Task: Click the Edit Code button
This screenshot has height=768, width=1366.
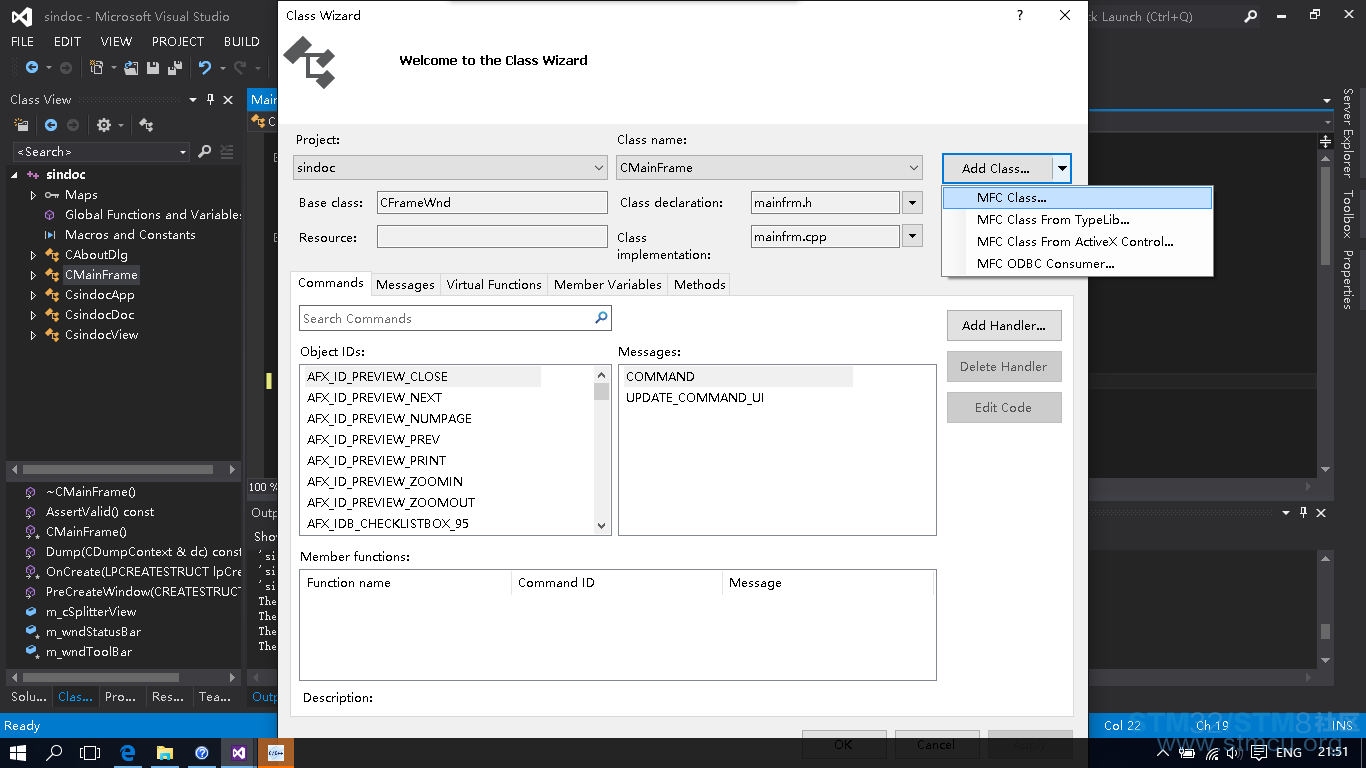Action: tap(1004, 408)
